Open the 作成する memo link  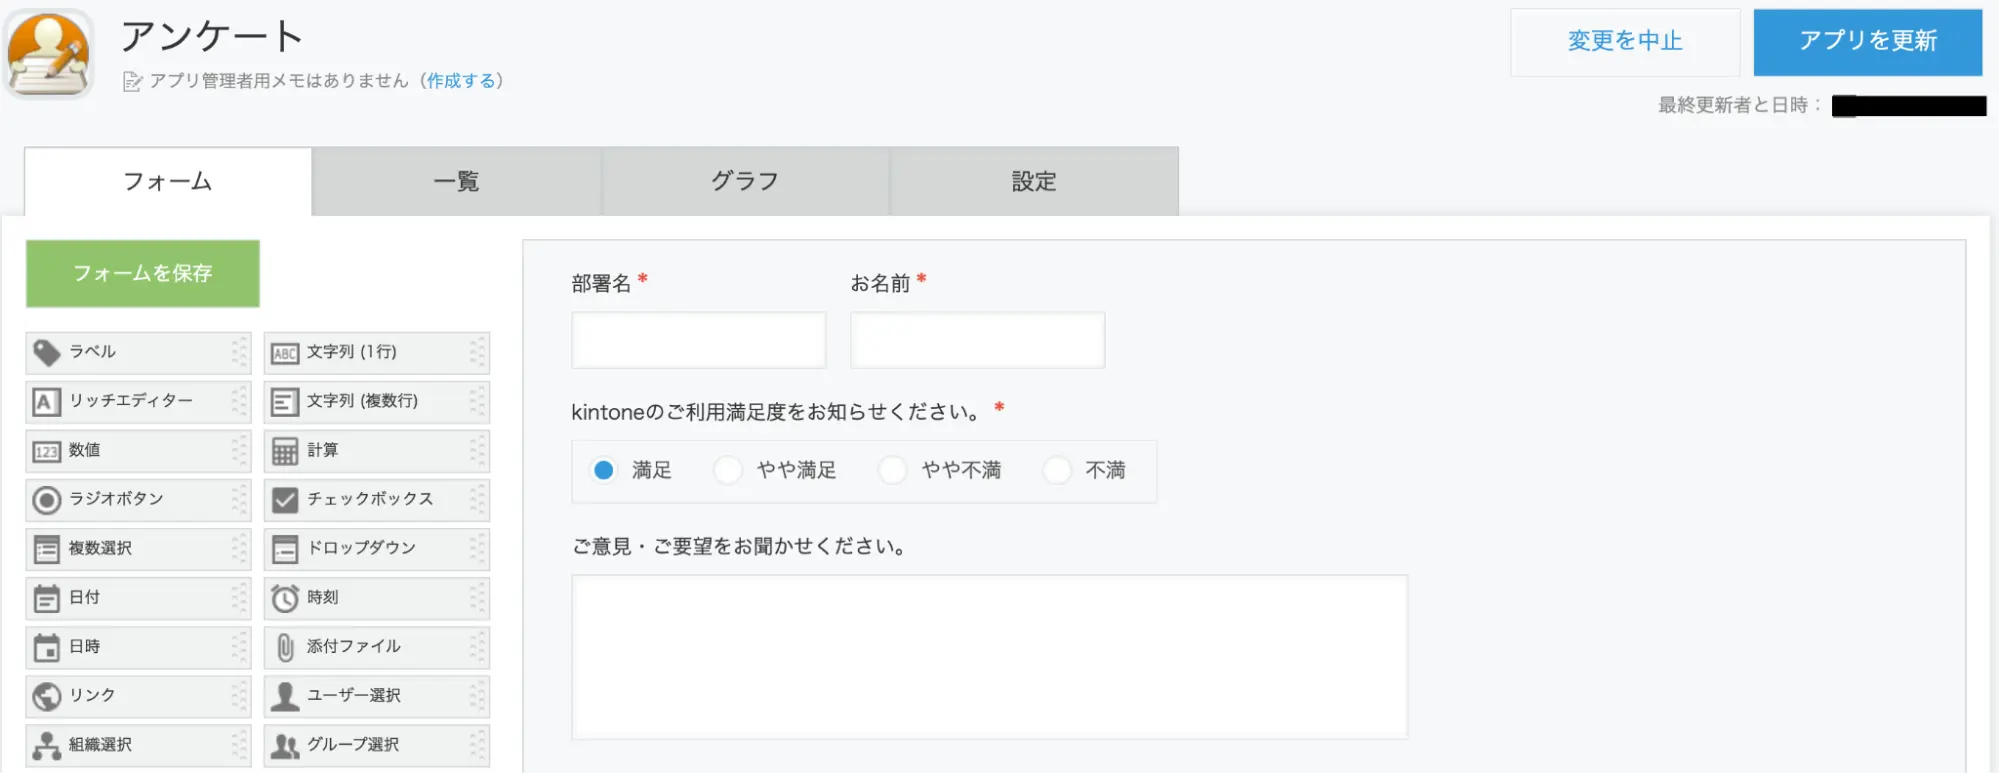point(461,81)
